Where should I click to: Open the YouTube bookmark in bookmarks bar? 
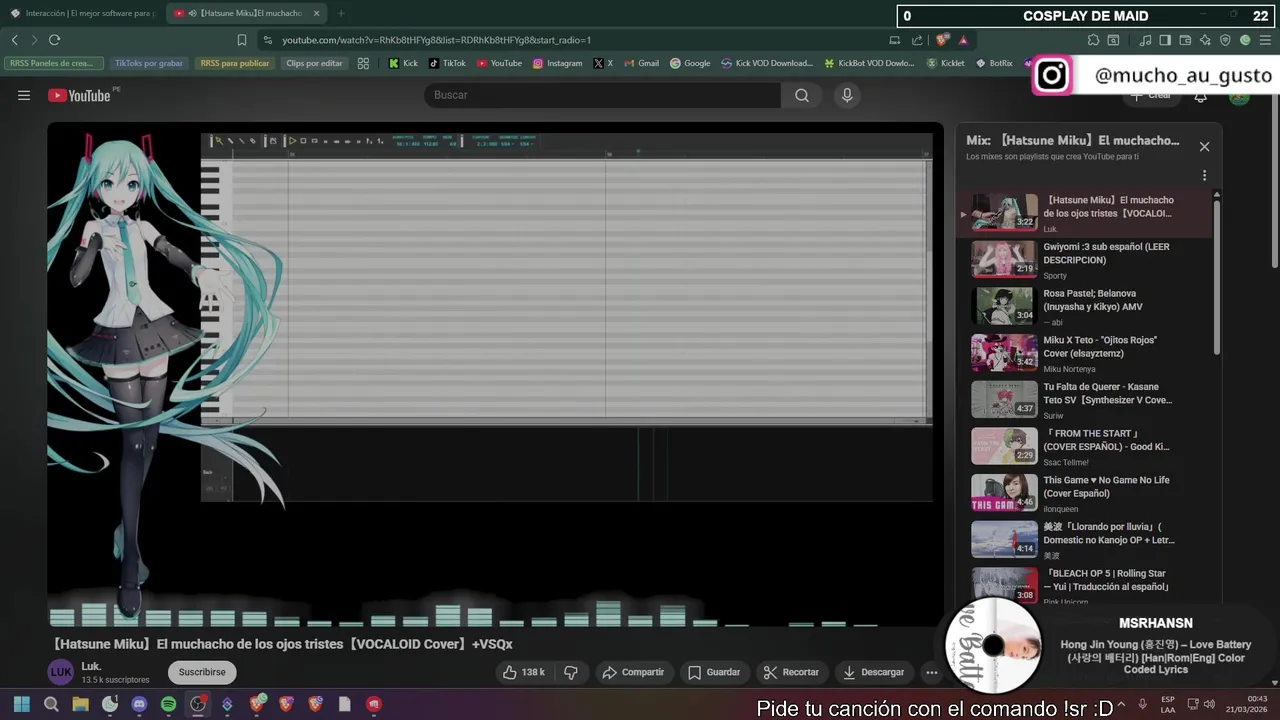click(499, 63)
